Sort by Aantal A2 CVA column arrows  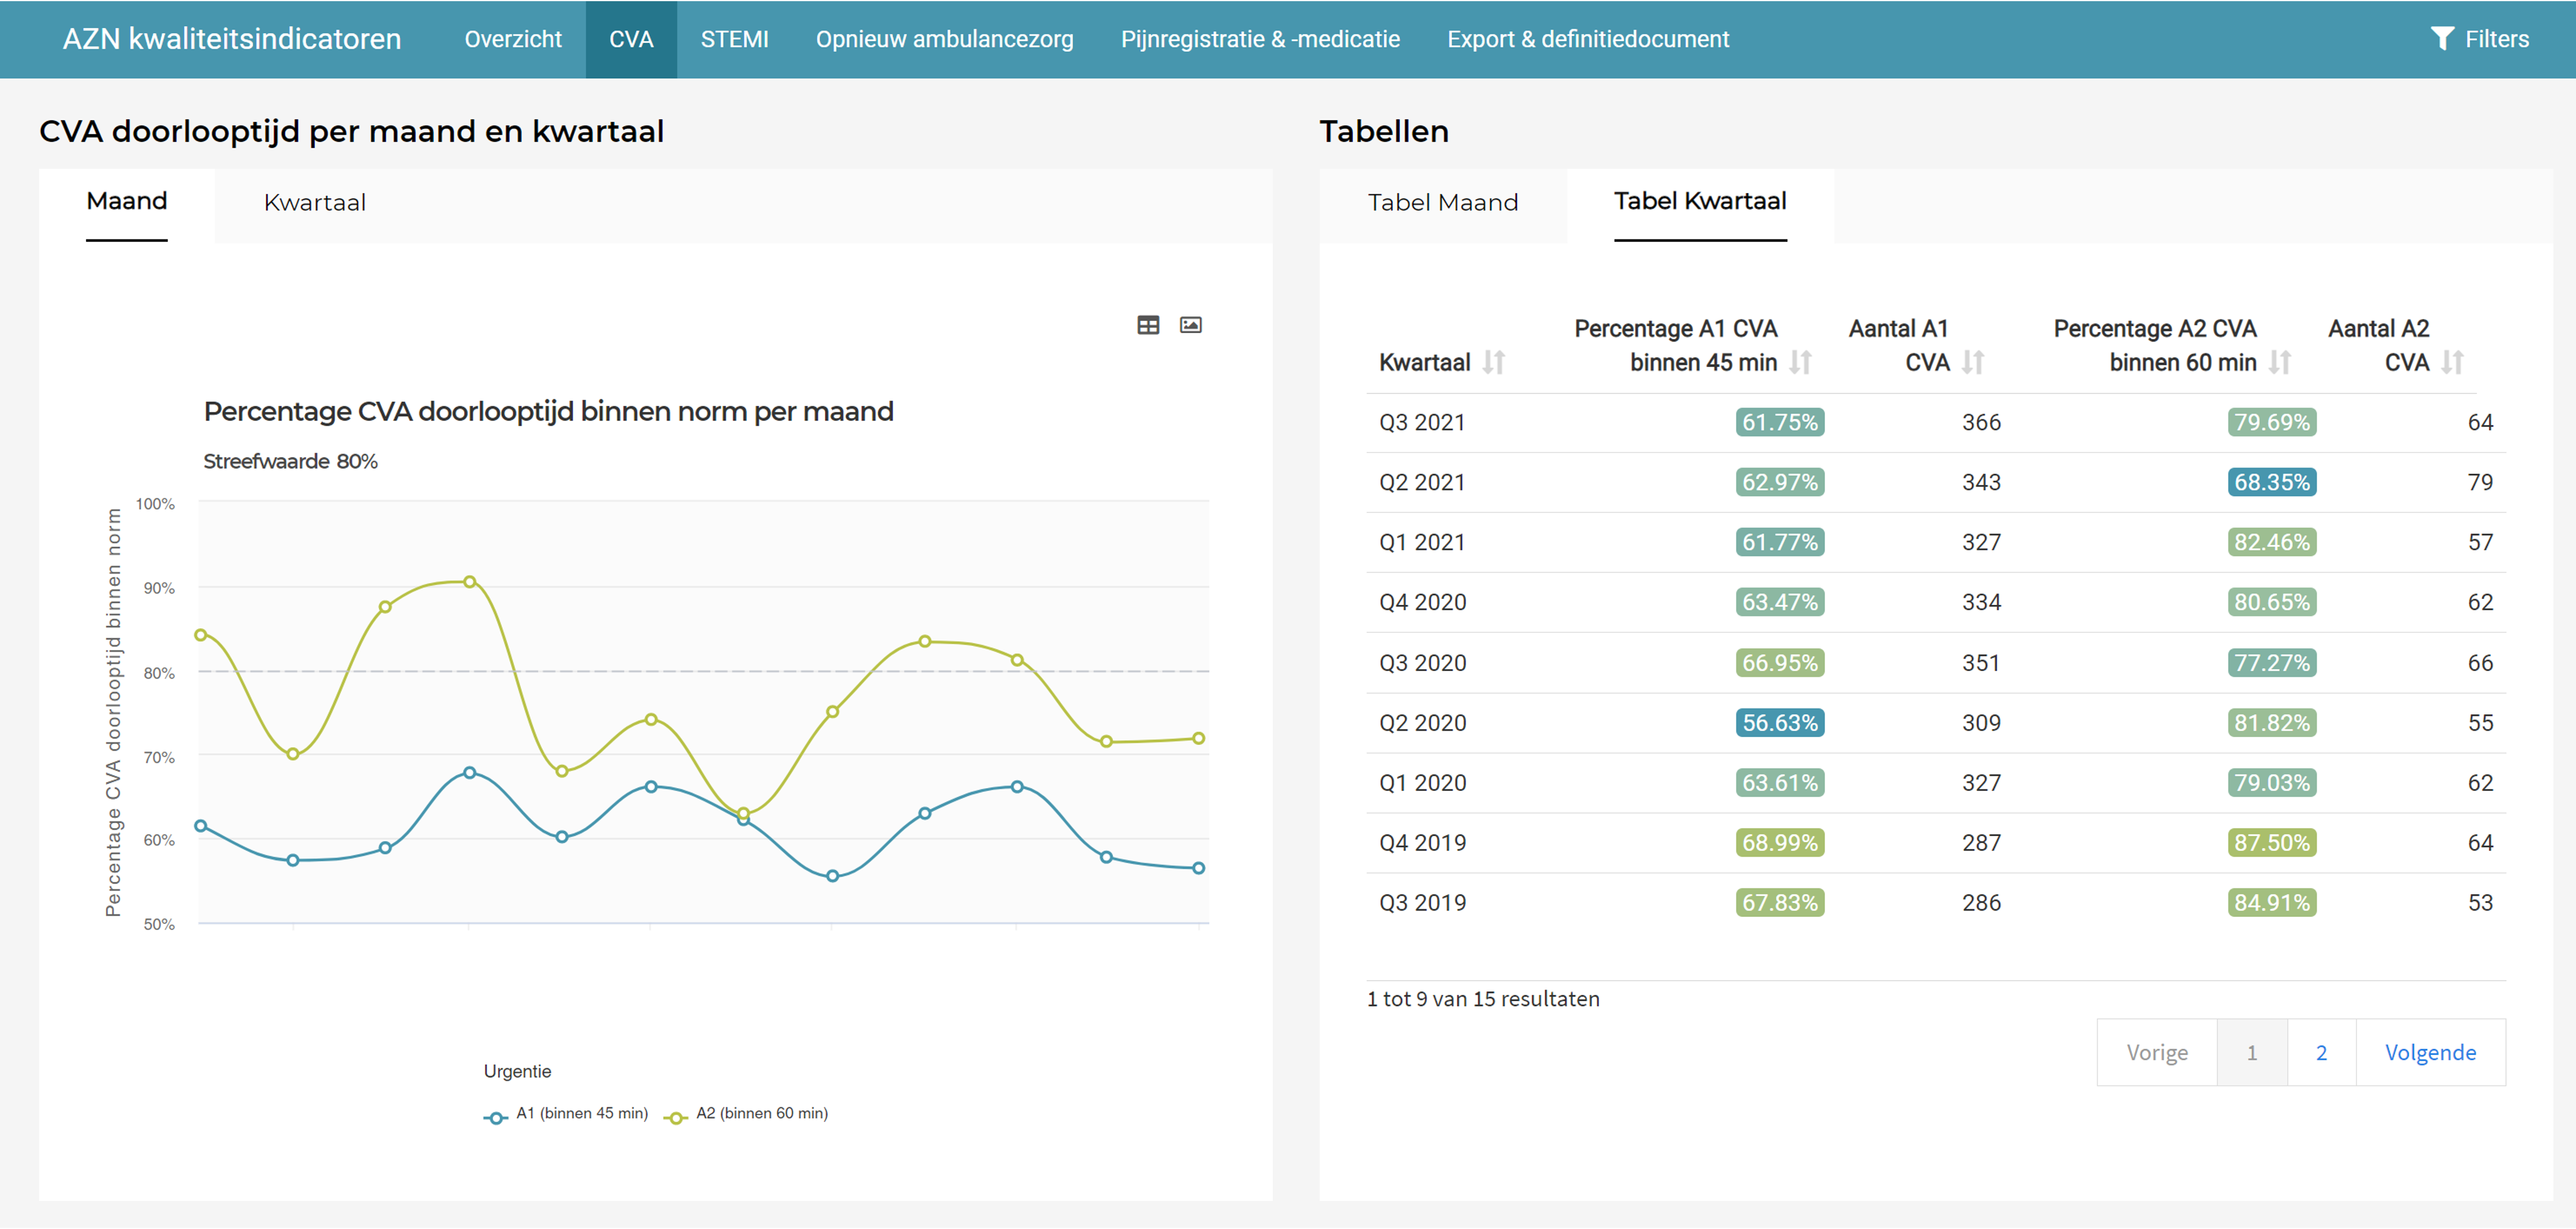[x=2452, y=362]
